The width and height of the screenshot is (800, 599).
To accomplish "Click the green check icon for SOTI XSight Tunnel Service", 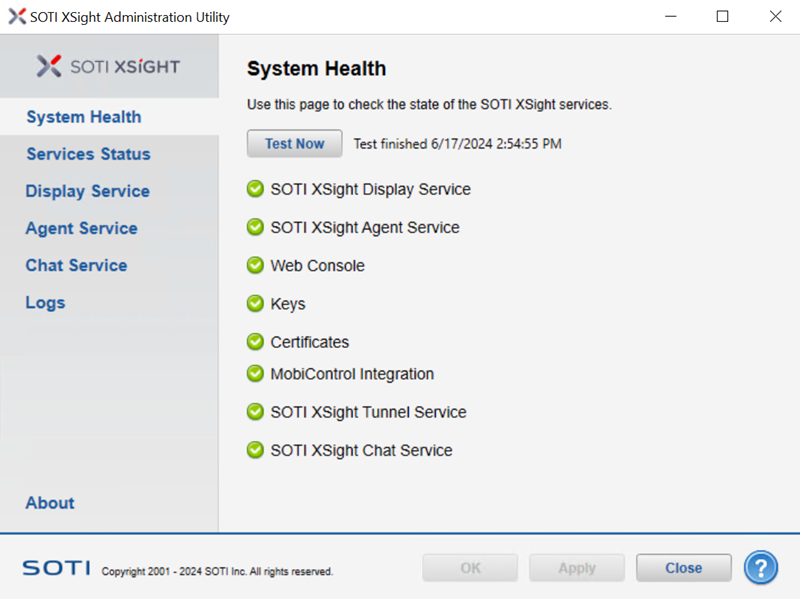I will [255, 412].
